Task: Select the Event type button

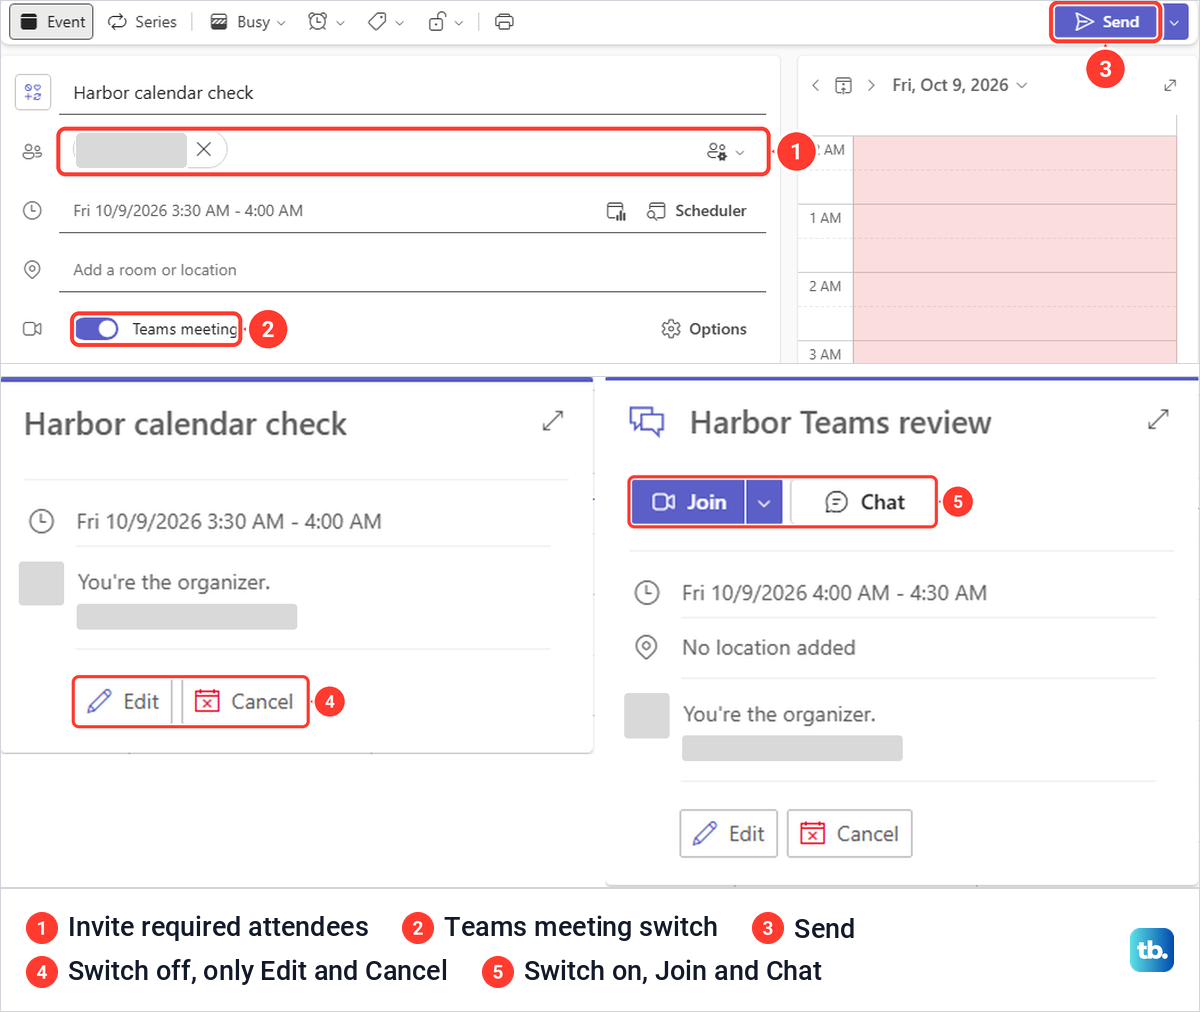Action: click(x=51, y=22)
